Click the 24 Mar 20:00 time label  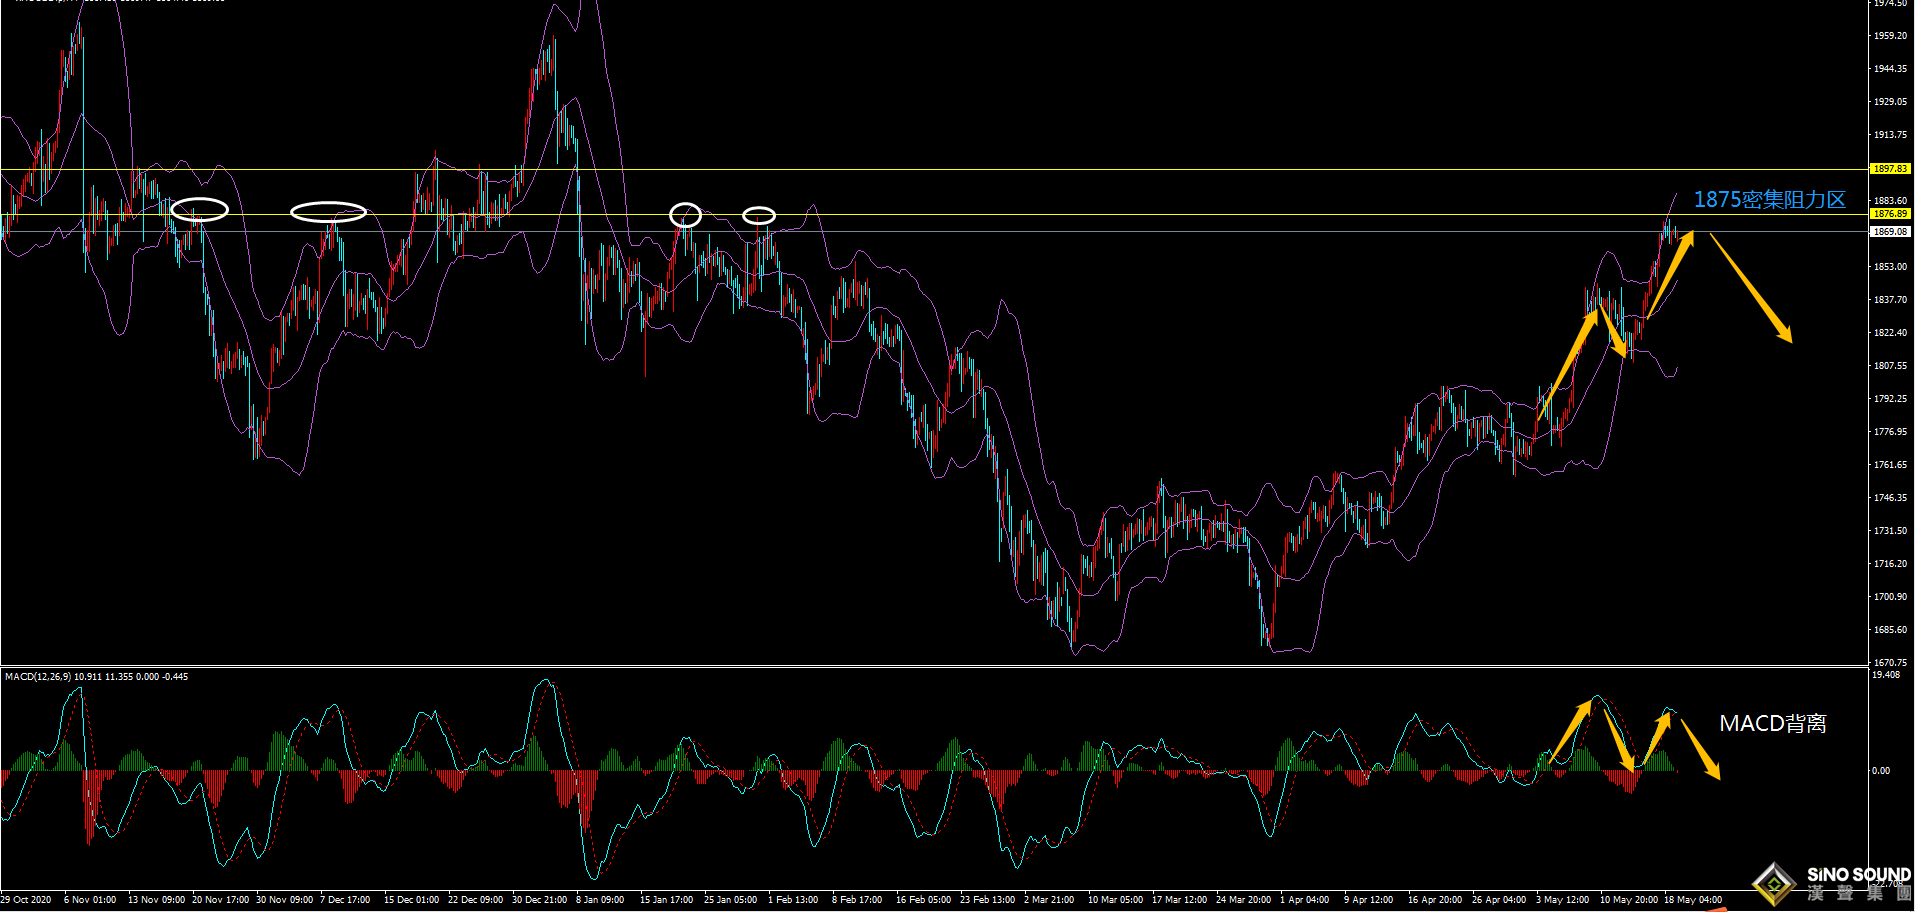point(1243,900)
